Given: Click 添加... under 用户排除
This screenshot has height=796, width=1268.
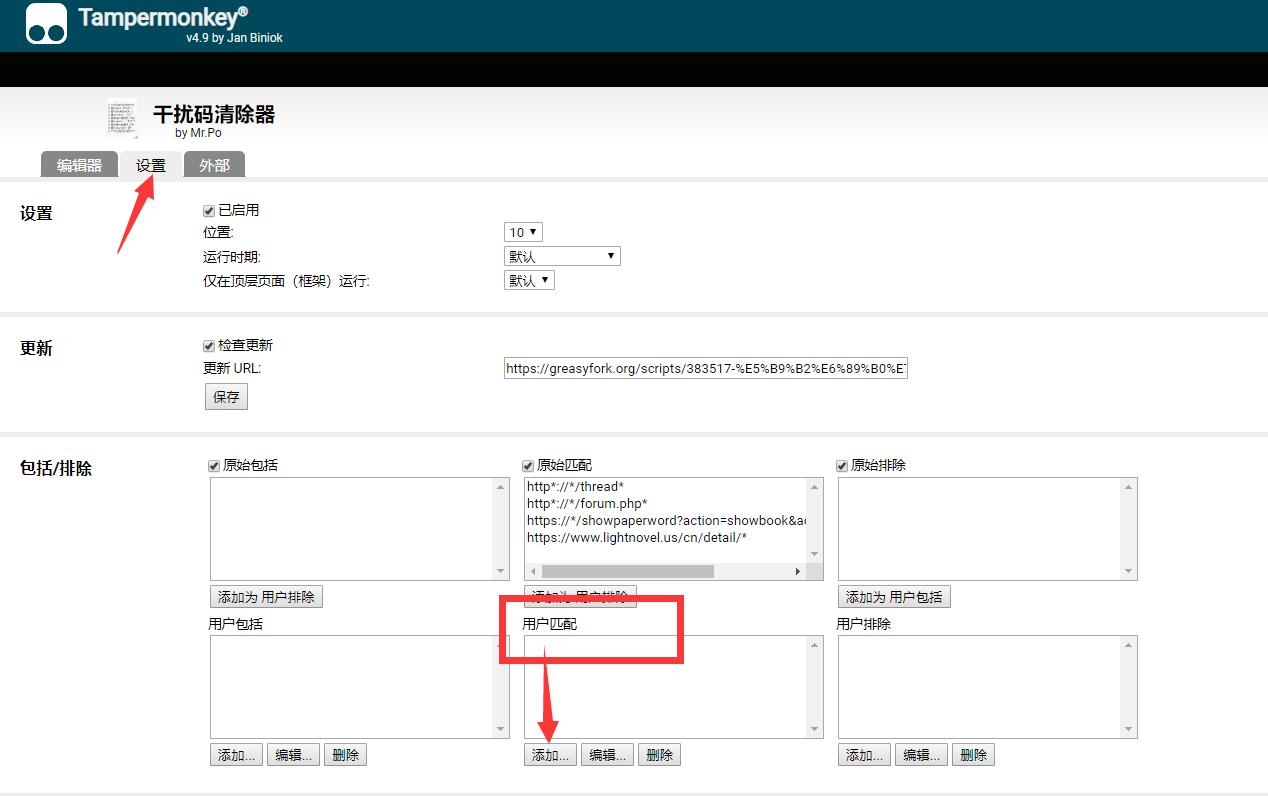Looking at the screenshot, I should [x=864, y=755].
